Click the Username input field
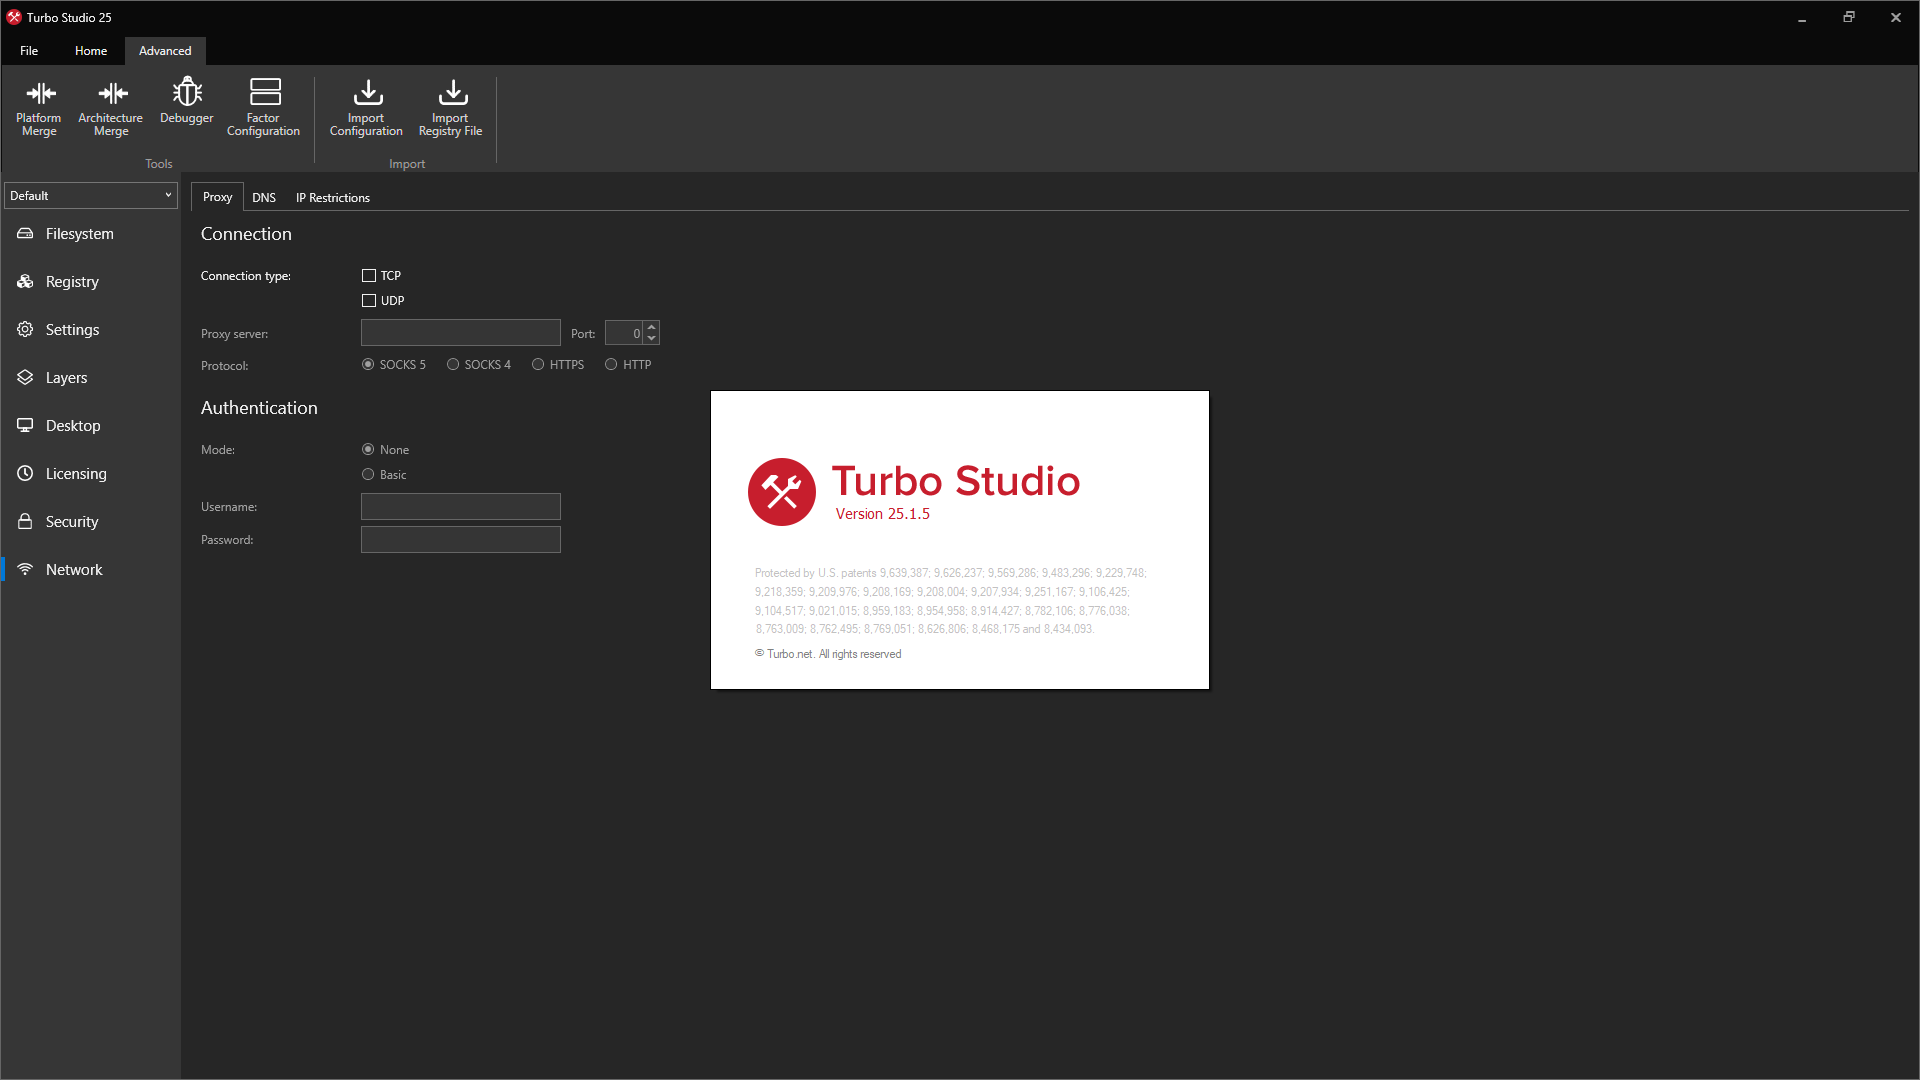This screenshot has width=1920, height=1080. coord(461,507)
